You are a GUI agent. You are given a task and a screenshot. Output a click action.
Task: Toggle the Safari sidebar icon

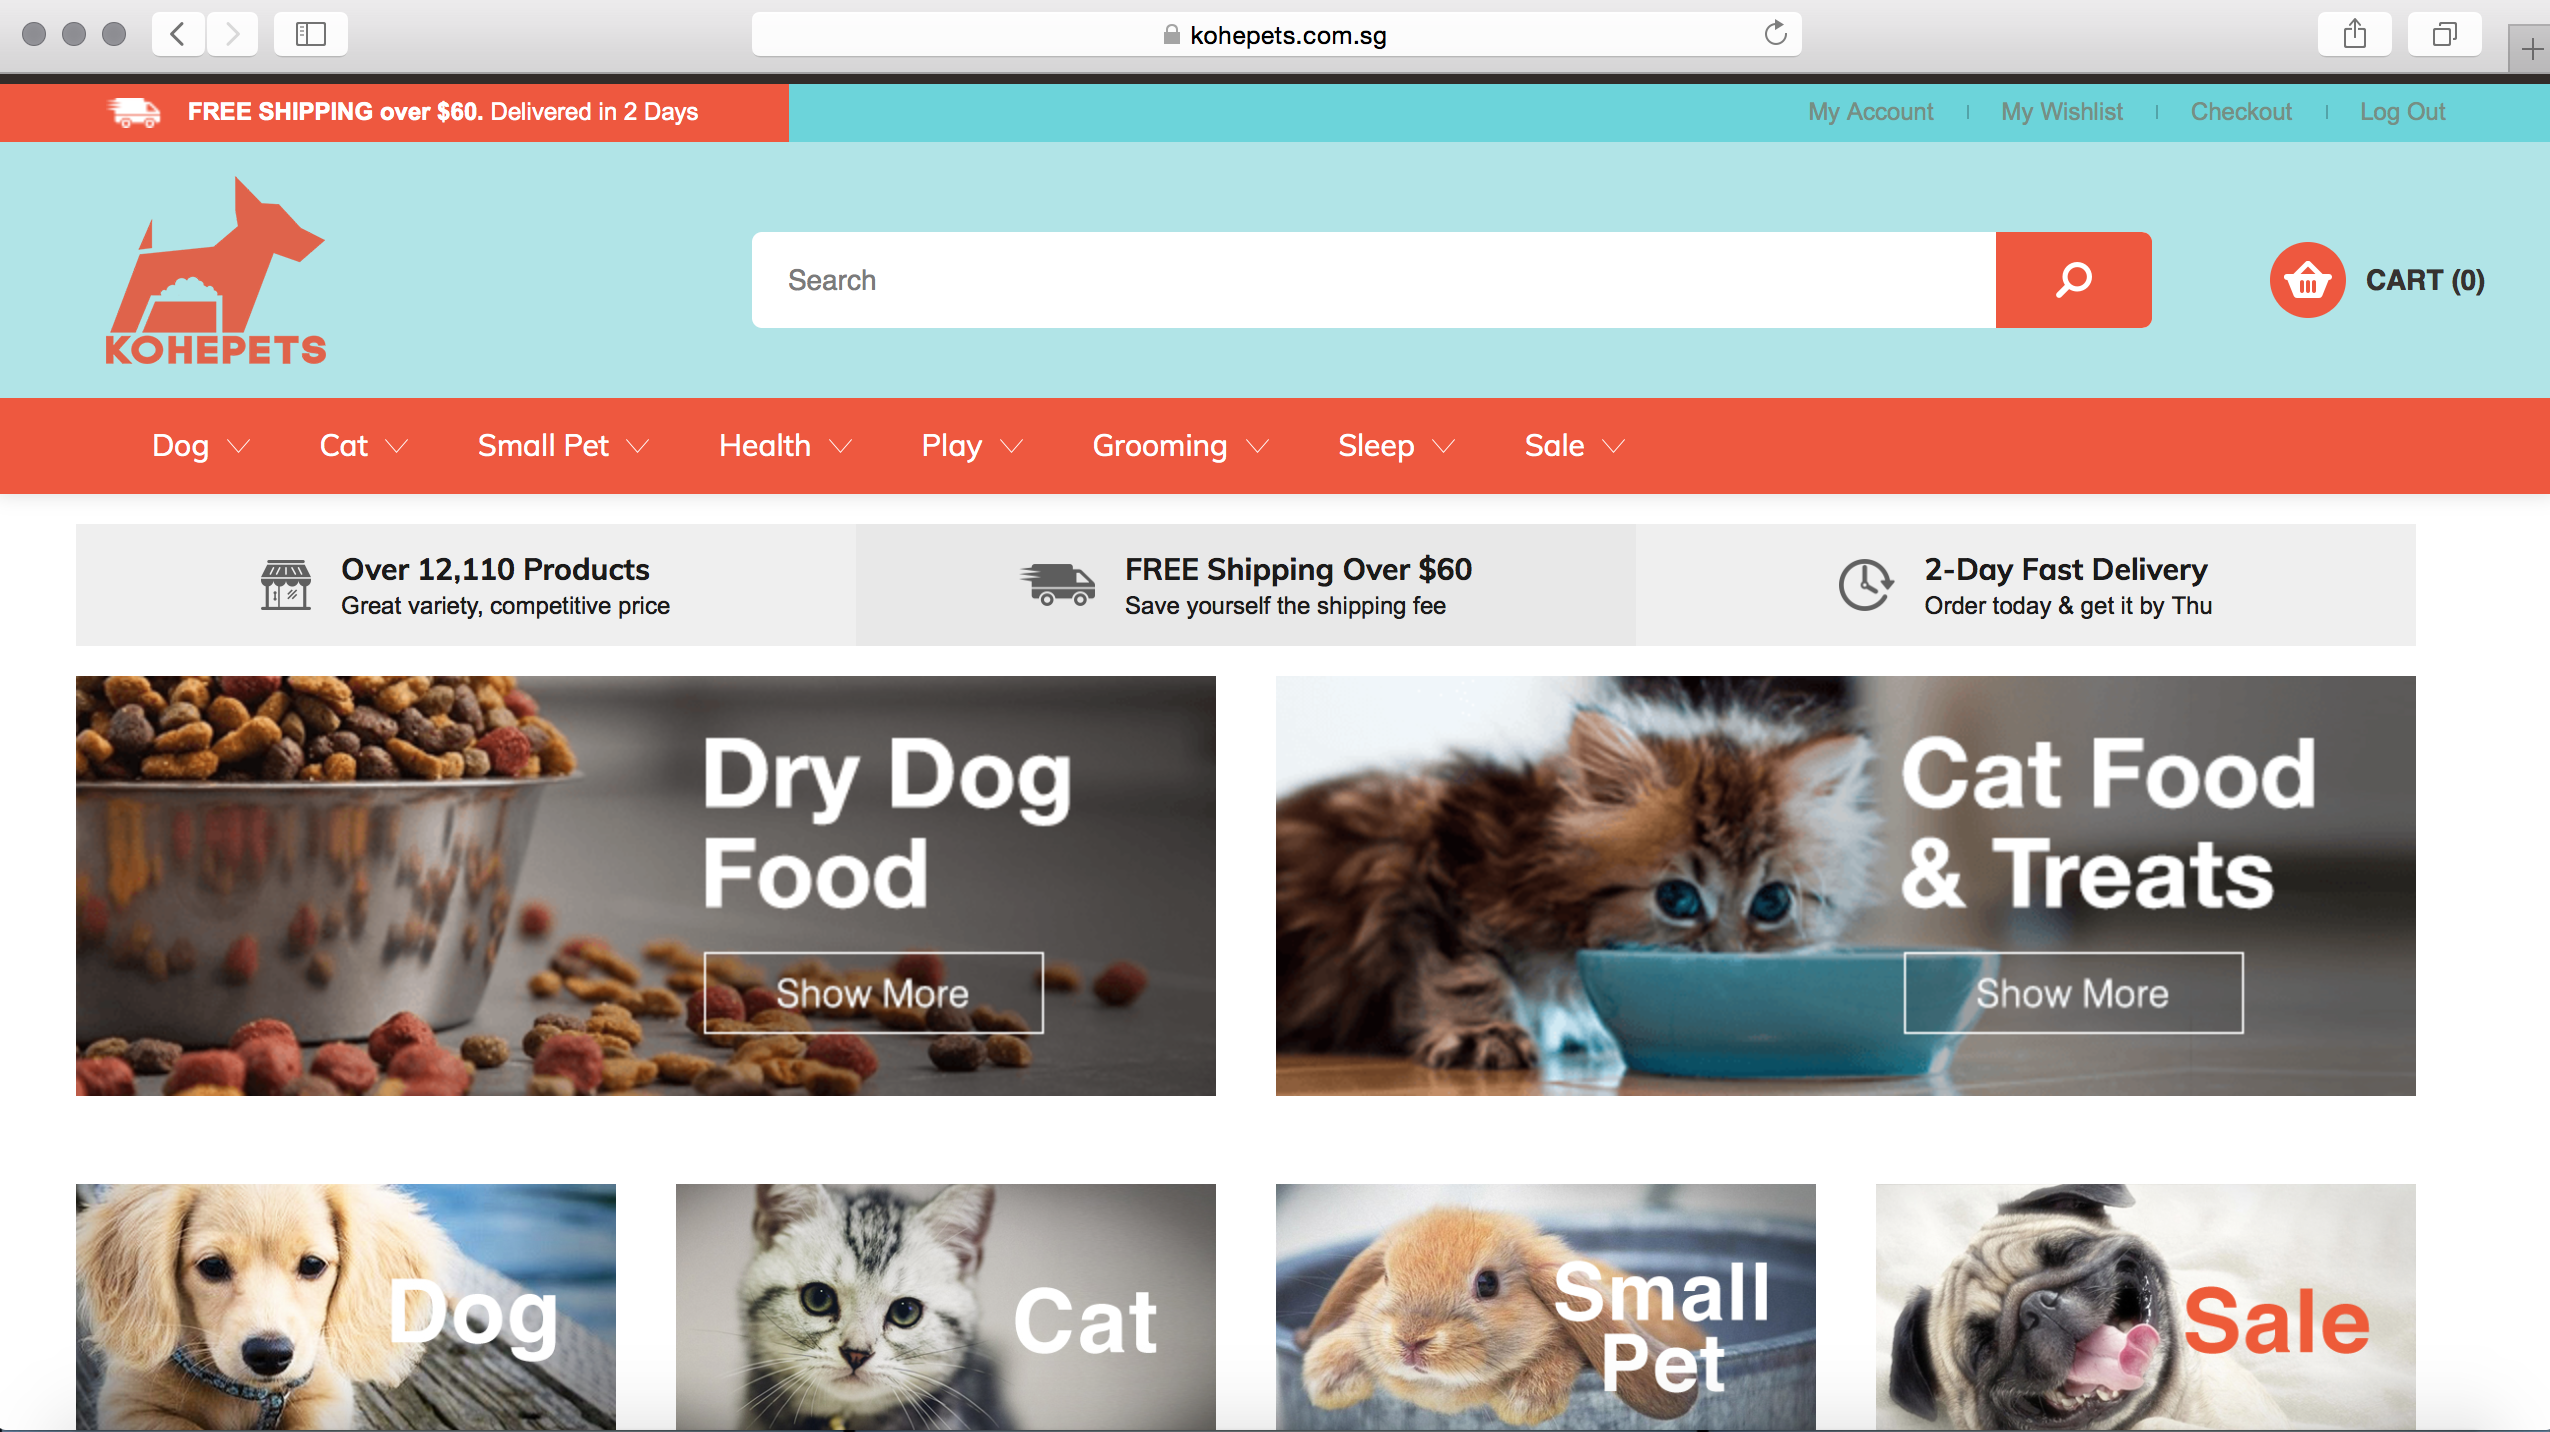pos(310,34)
